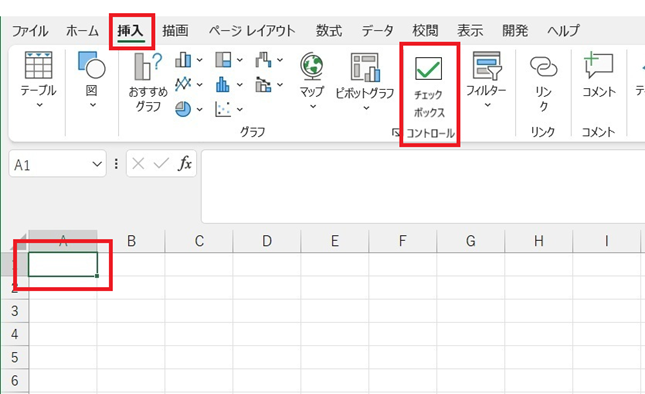The height and width of the screenshot is (394, 645).
Task: Insert a column or bar chart
Action: coord(183,60)
